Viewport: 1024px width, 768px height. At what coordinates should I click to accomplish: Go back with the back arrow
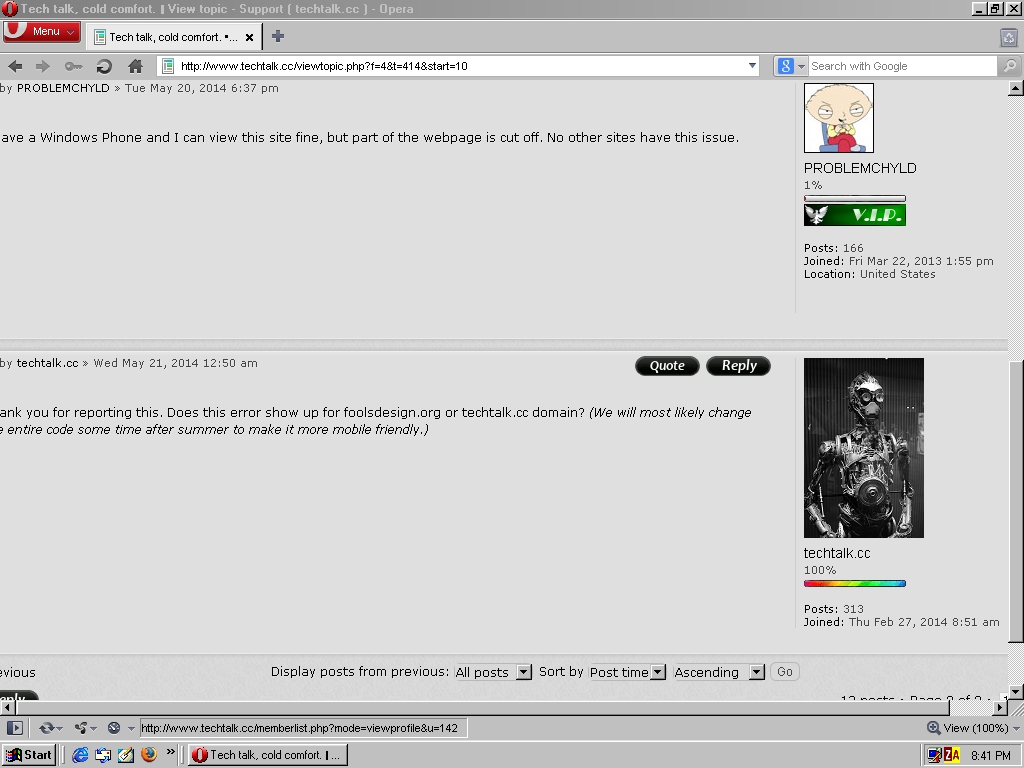(16, 66)
